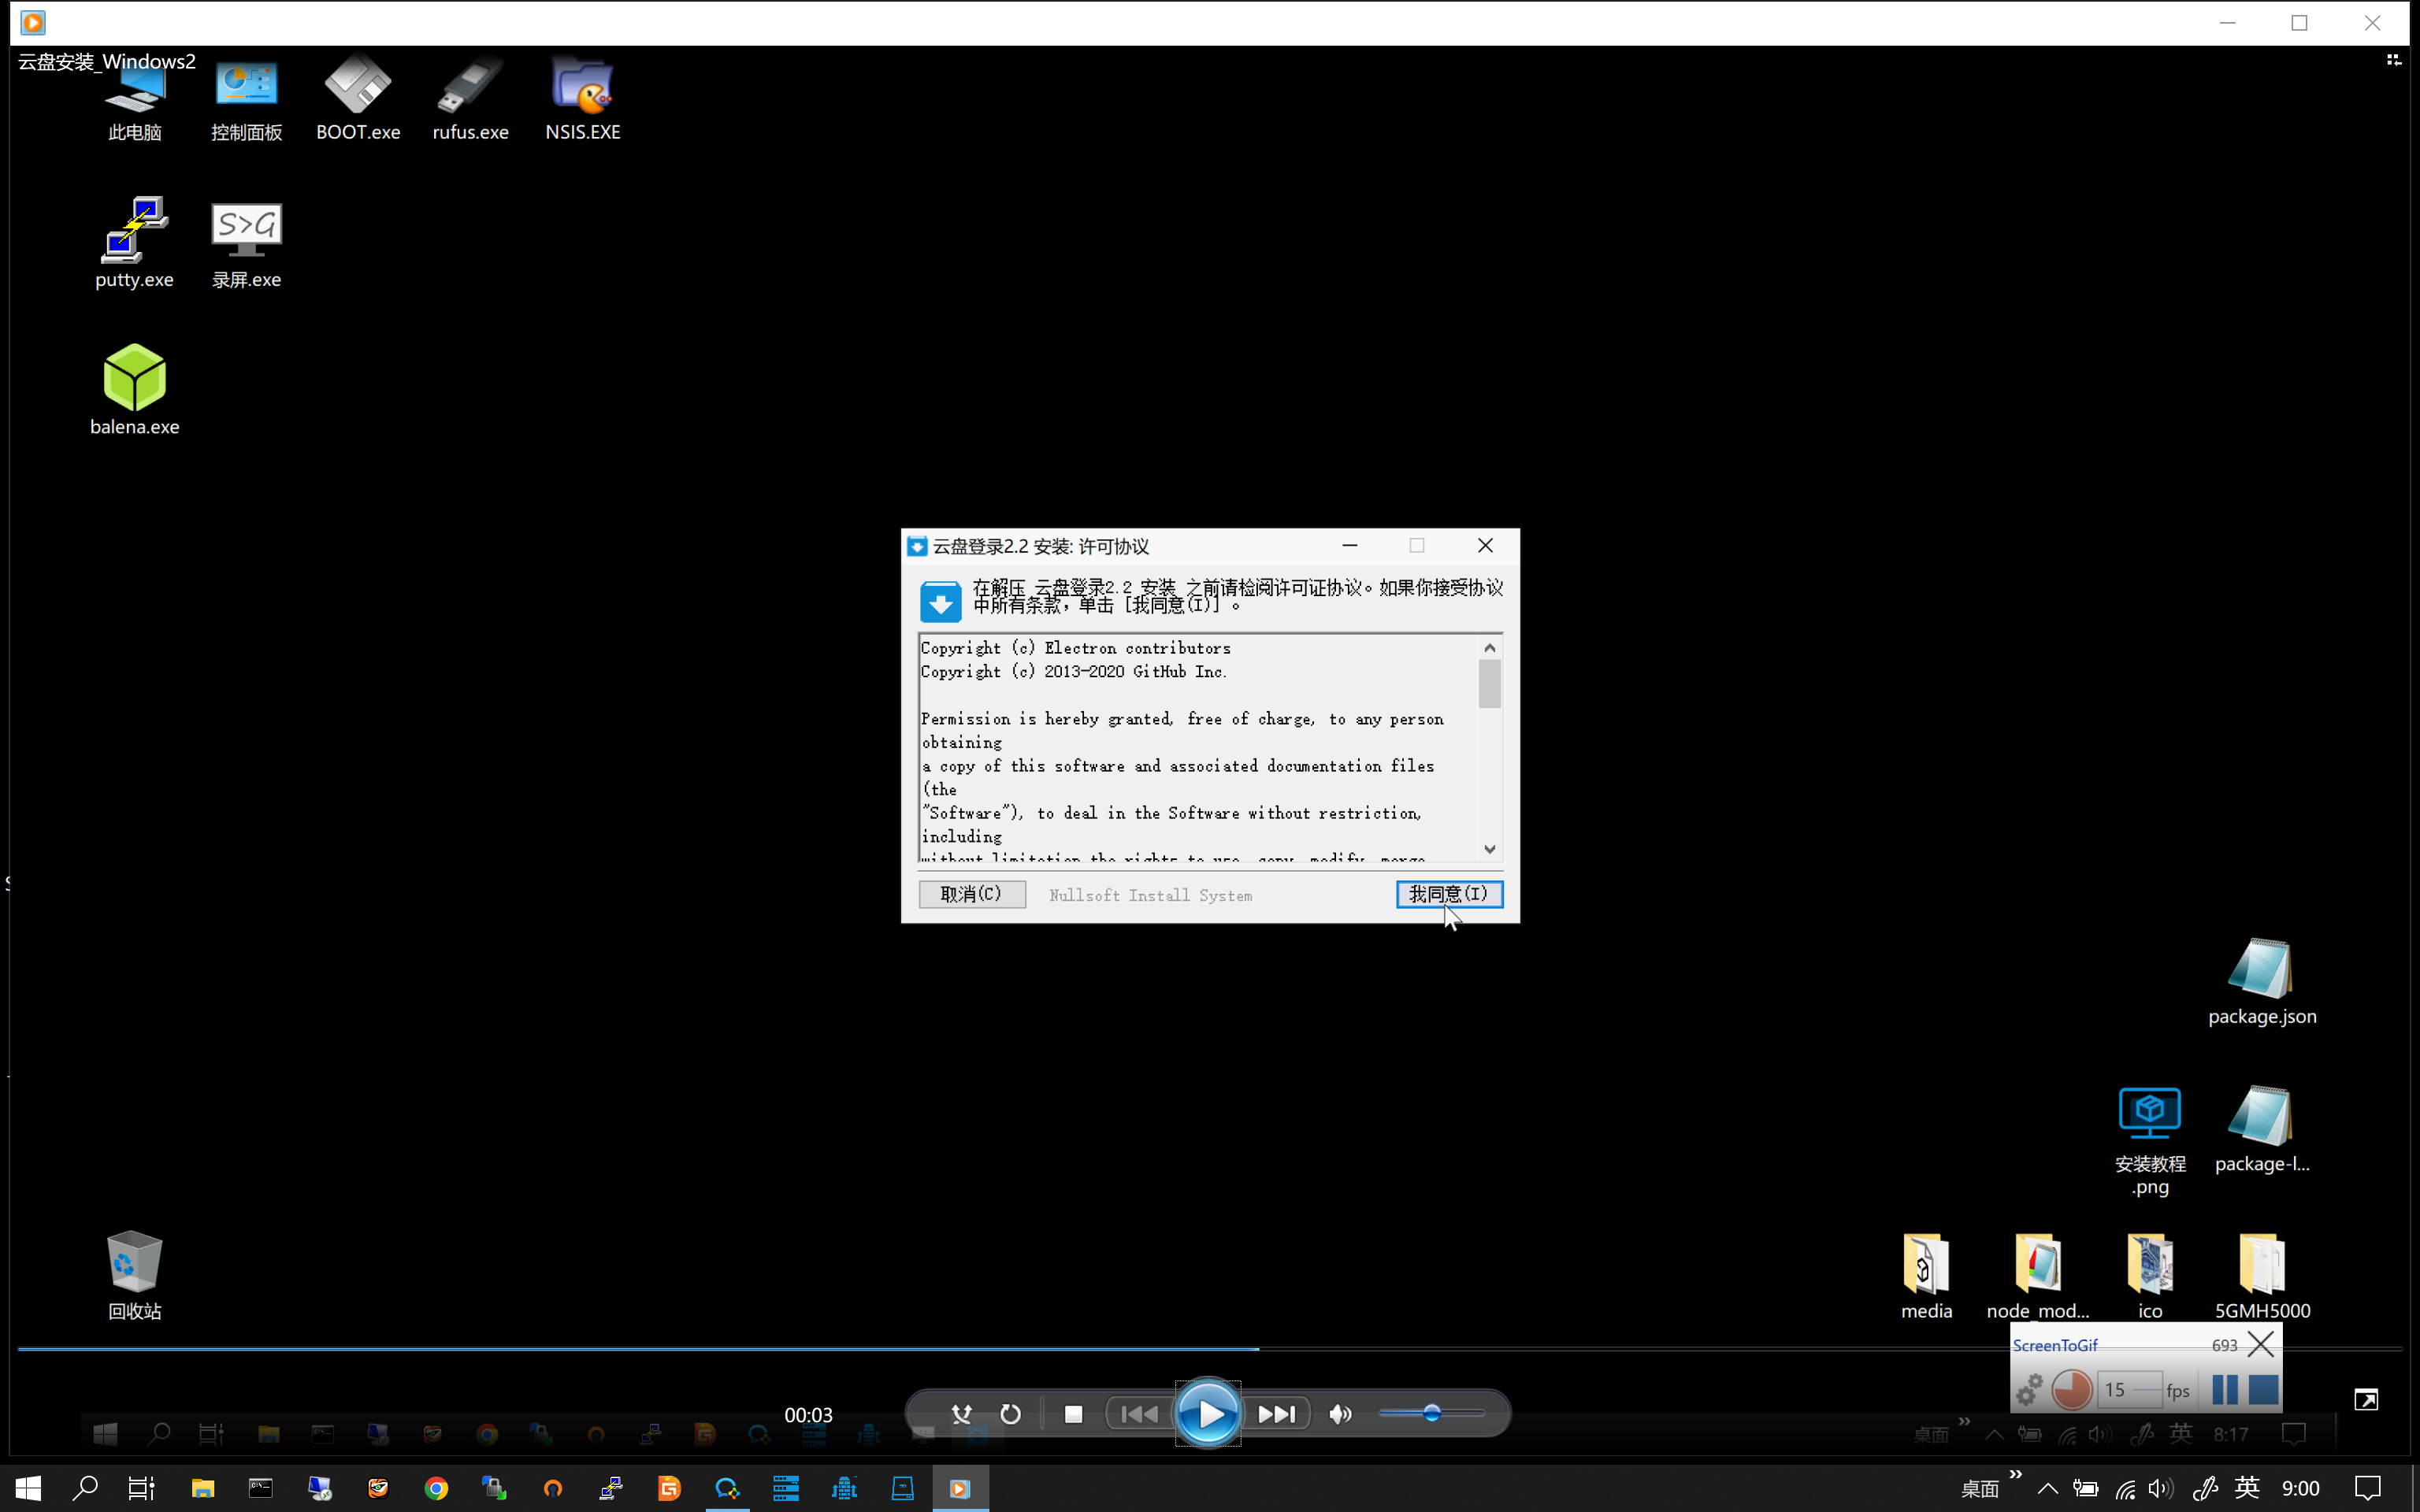
Task: Toggle the shuffle icon in player controls
Action: pos(961,1414)
